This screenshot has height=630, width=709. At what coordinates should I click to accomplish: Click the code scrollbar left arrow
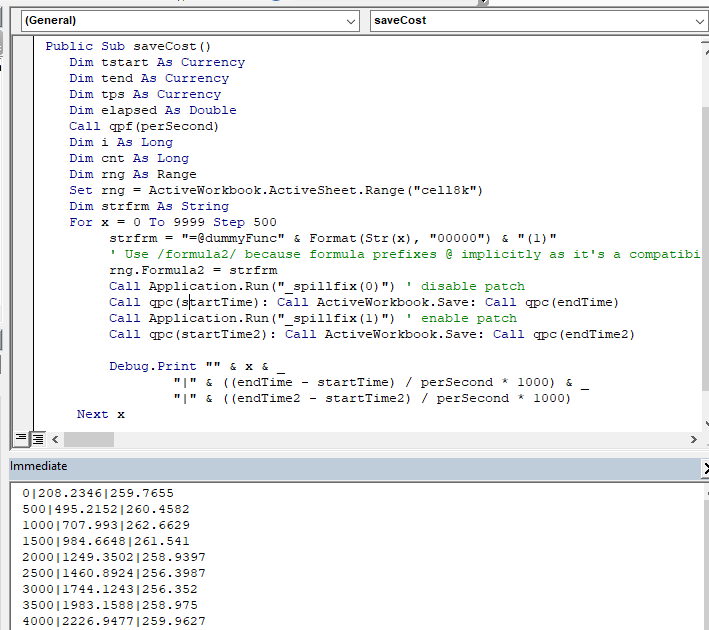pyautogui.click(x=55, y=439)
